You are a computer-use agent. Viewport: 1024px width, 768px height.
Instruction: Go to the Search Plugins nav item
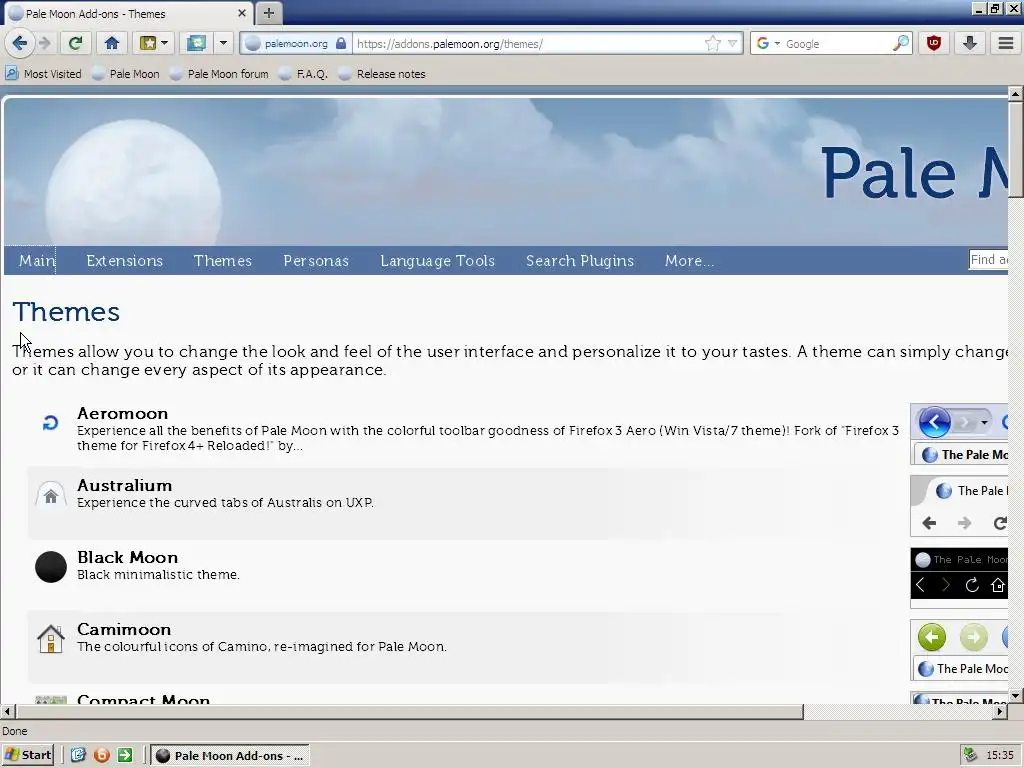coord(580,261)
